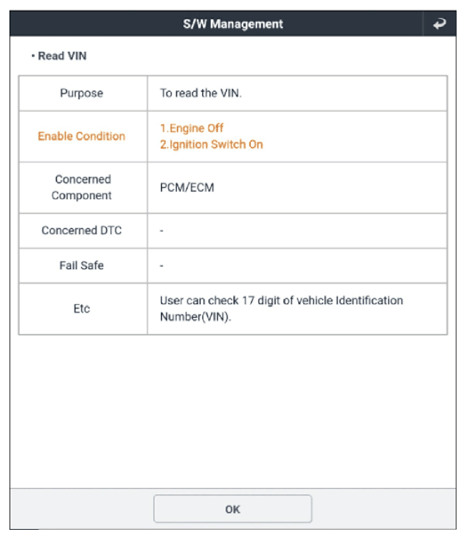Click the Concerned DTC label
This screenshot has width=466, height=539.
click(81, 230)
